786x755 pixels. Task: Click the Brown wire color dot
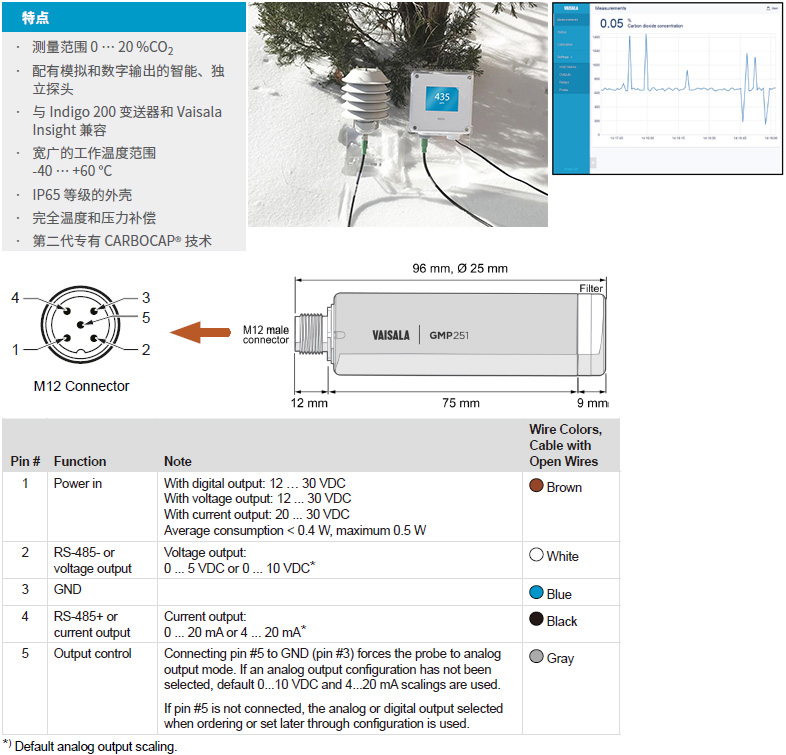pyautogui.click(x=536, y=485)
